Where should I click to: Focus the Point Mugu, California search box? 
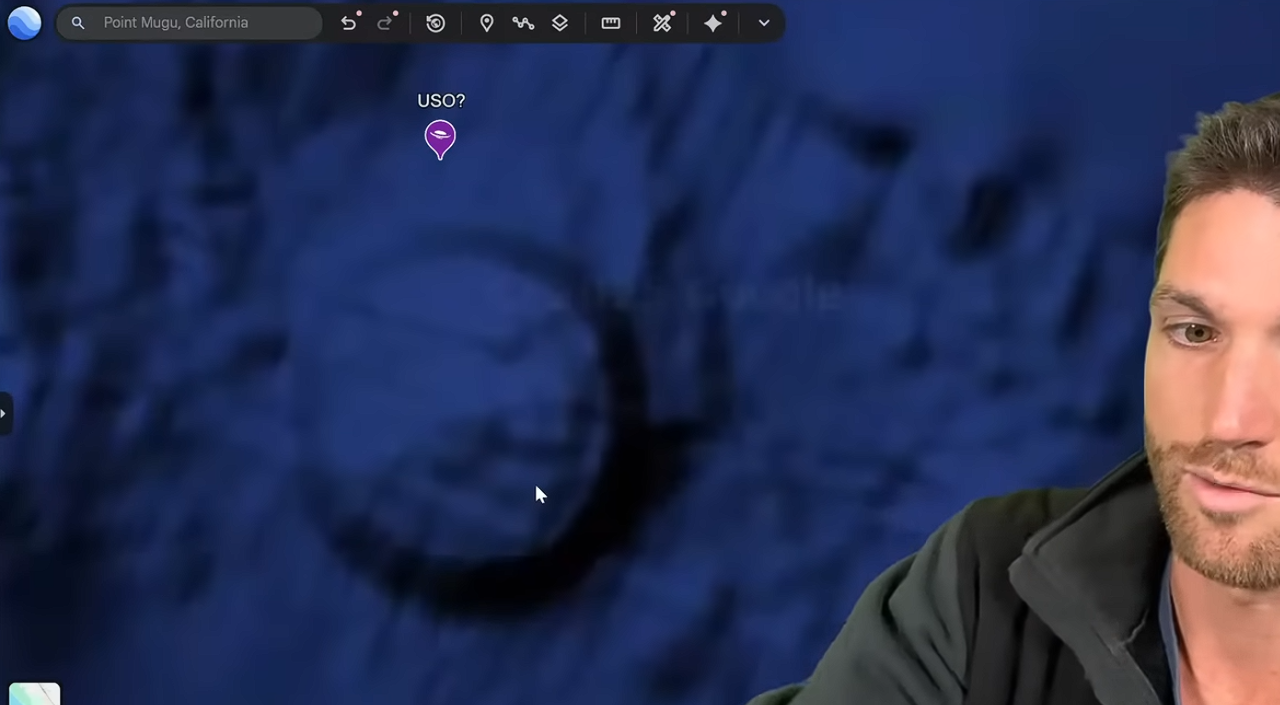click(x=190, y=23)
